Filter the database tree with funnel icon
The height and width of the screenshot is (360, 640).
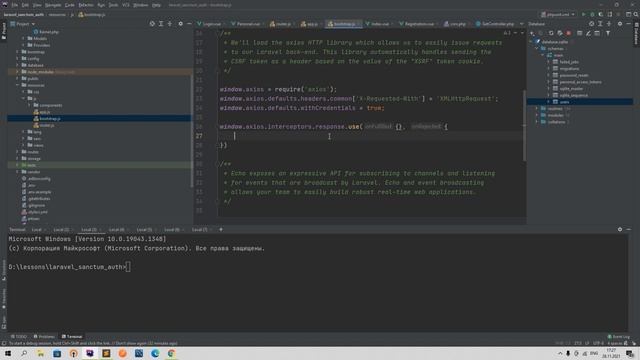click(x=608, y=33)
